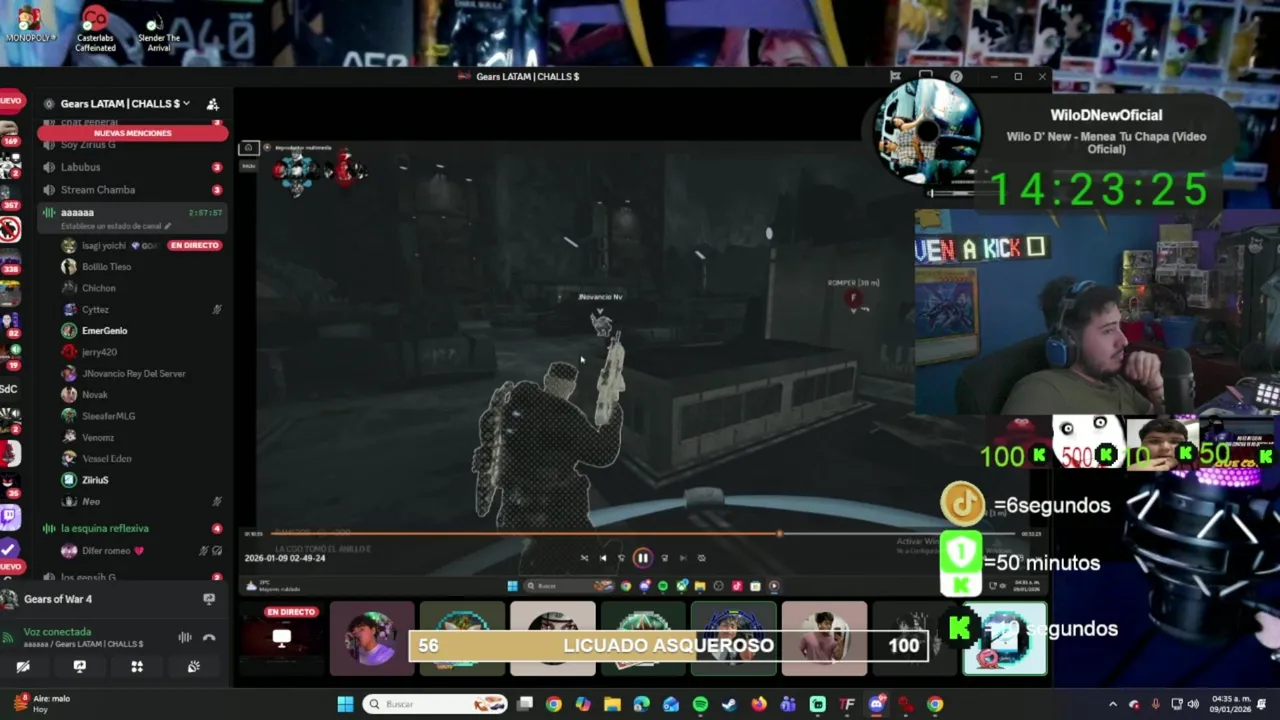Viewport: 1280px width, 720px height.
Task: Click the Buscar taskbar search field
Action: pos(435,704)
